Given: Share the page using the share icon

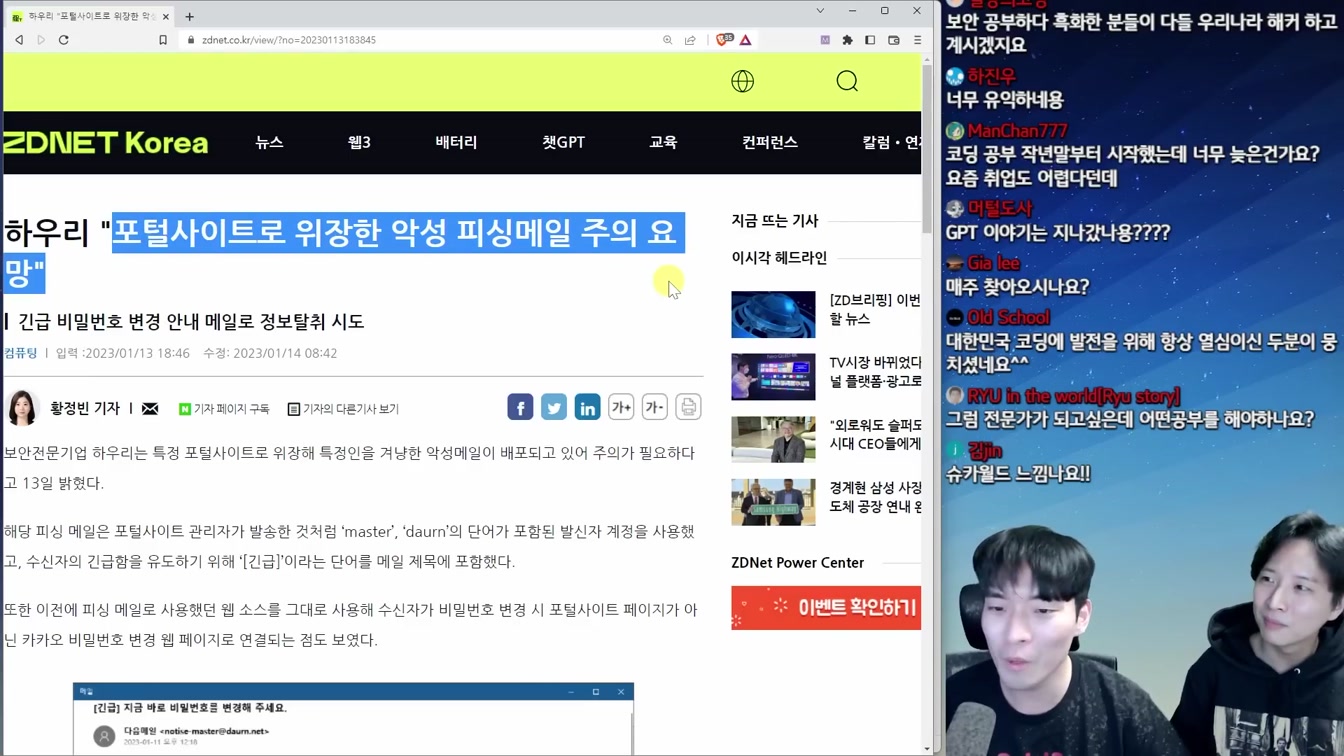Looking at the screenshot, I should [690, 40].
